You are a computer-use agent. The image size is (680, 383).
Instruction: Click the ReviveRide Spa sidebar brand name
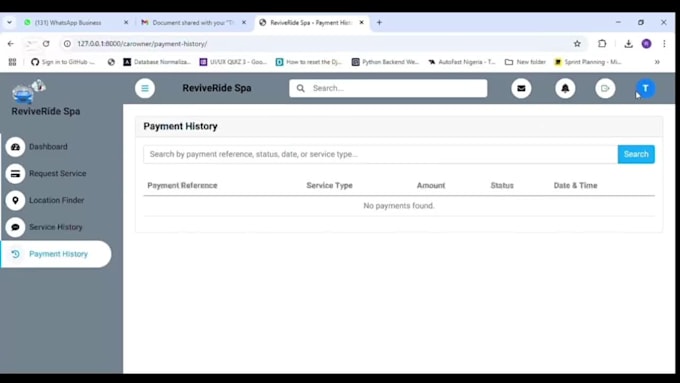[x=46, y=111]
